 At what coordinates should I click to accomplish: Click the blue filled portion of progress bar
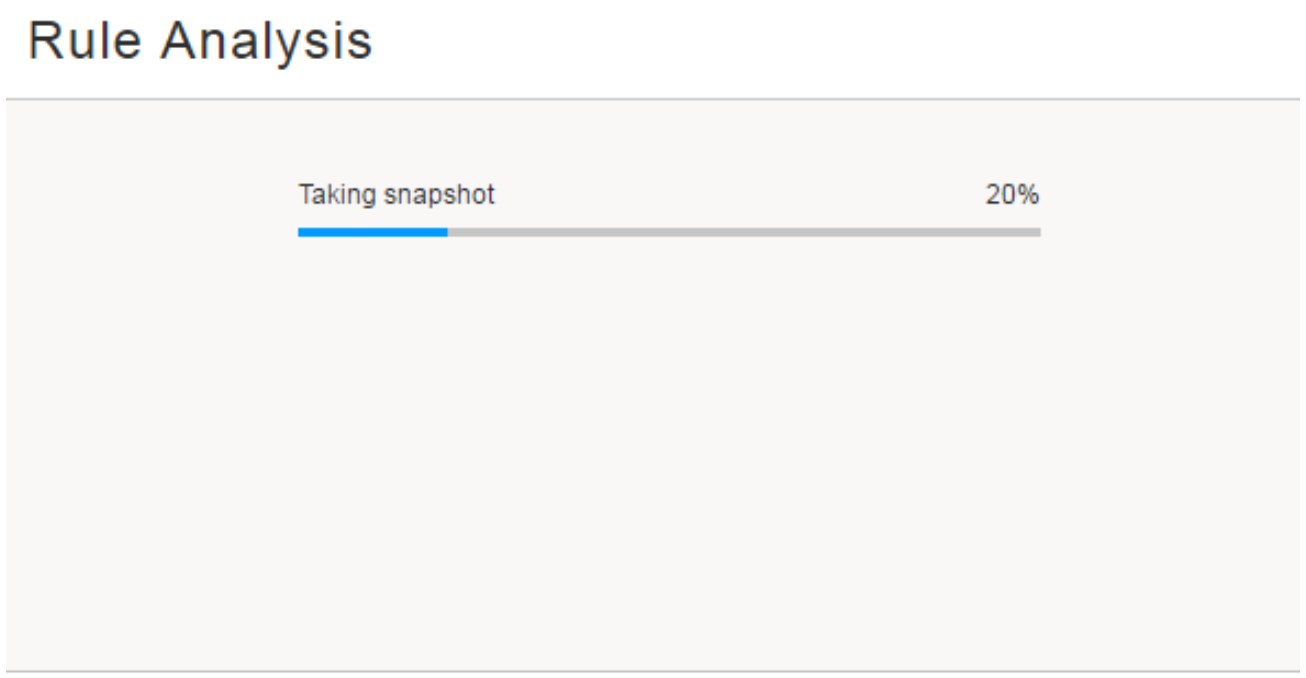click(372, 232)
